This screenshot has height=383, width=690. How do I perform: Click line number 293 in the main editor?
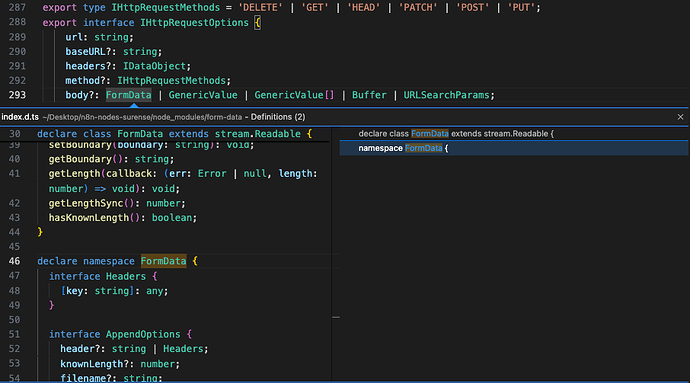pos(17,95)
